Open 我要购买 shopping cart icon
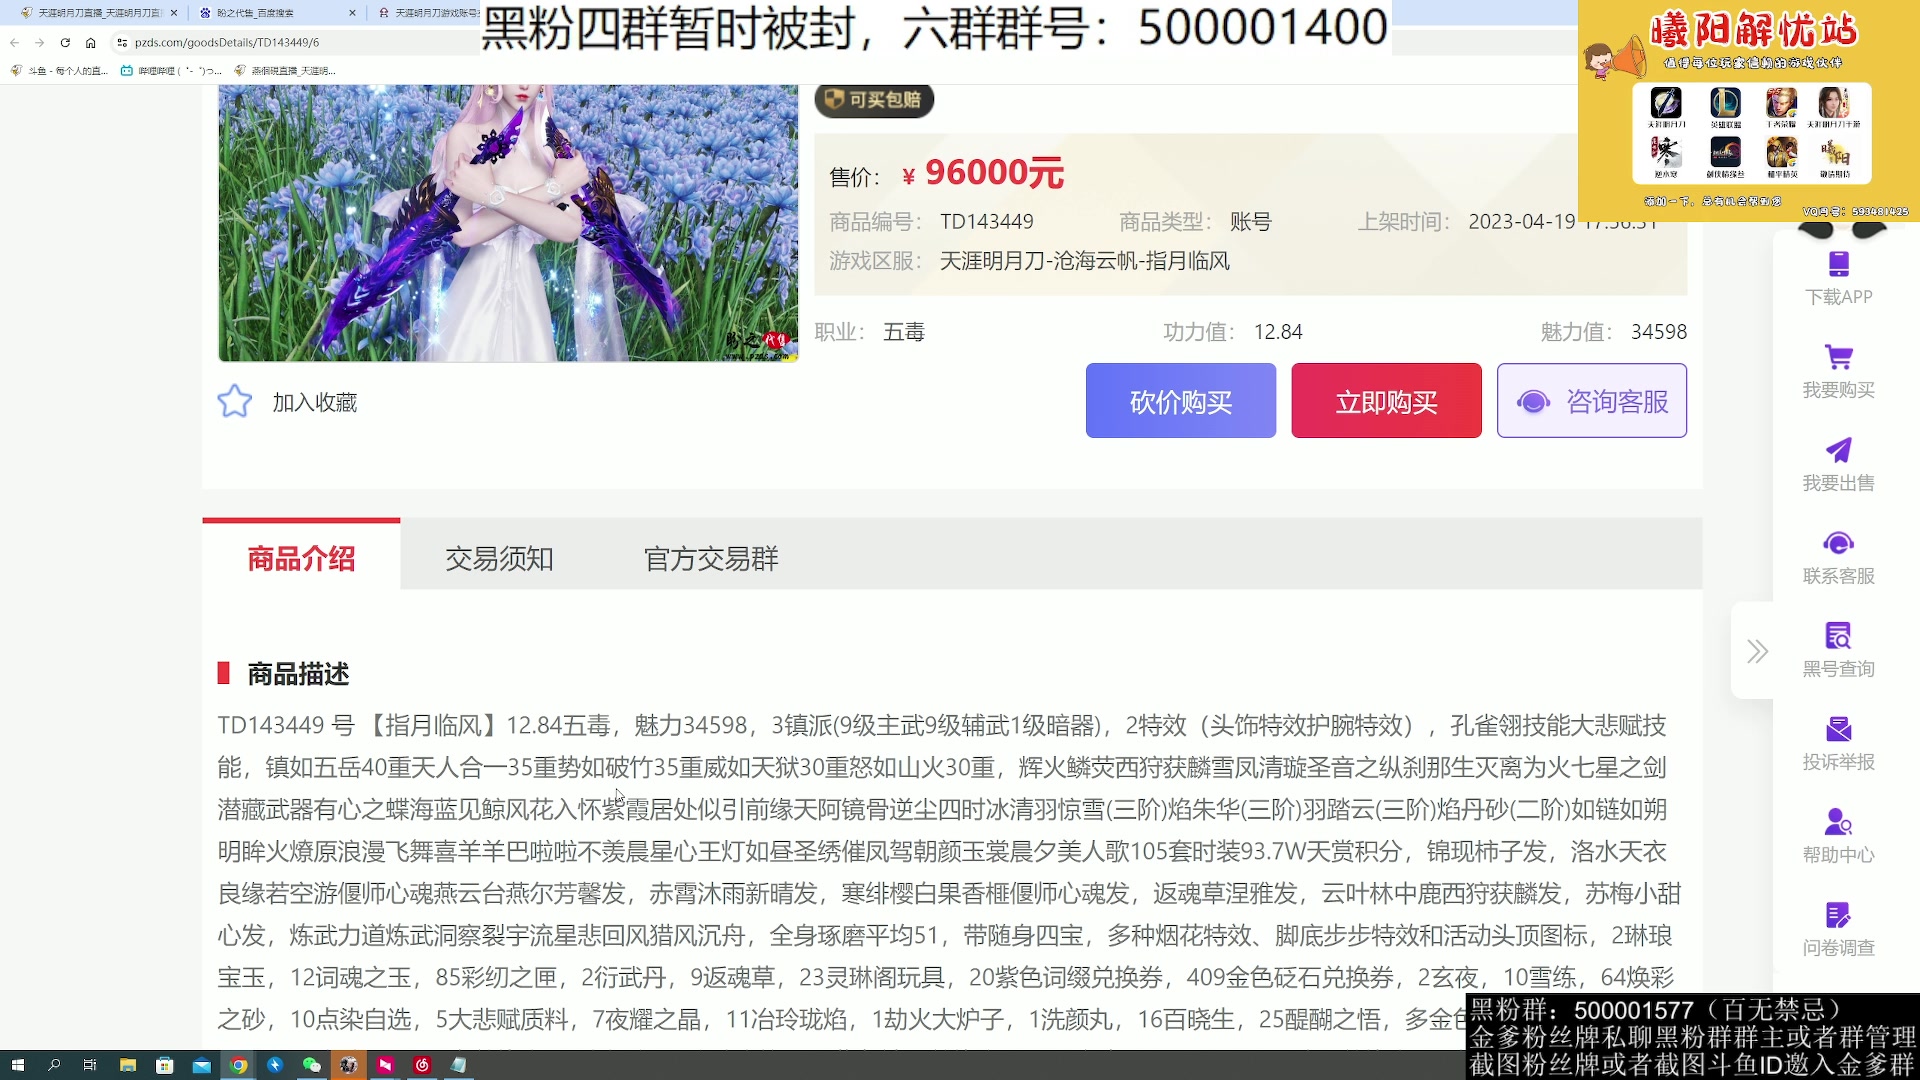This screenshot has height=1080, width=1920. click(x=1838, y=357)
